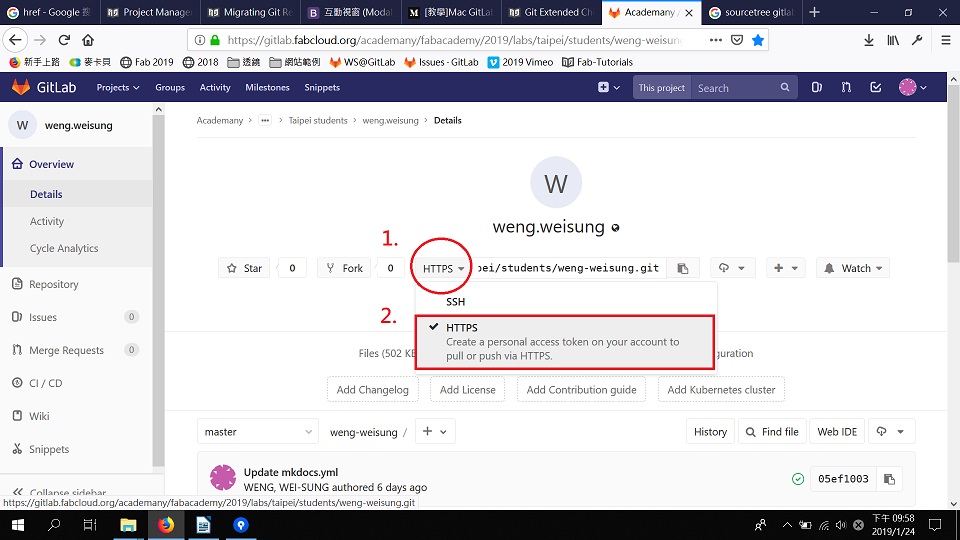Open the Issues icon in top navbar

(x=817, y=88)
